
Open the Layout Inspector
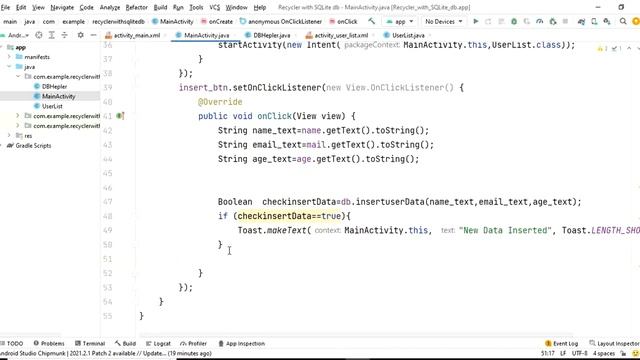click(x=614, y=343)
